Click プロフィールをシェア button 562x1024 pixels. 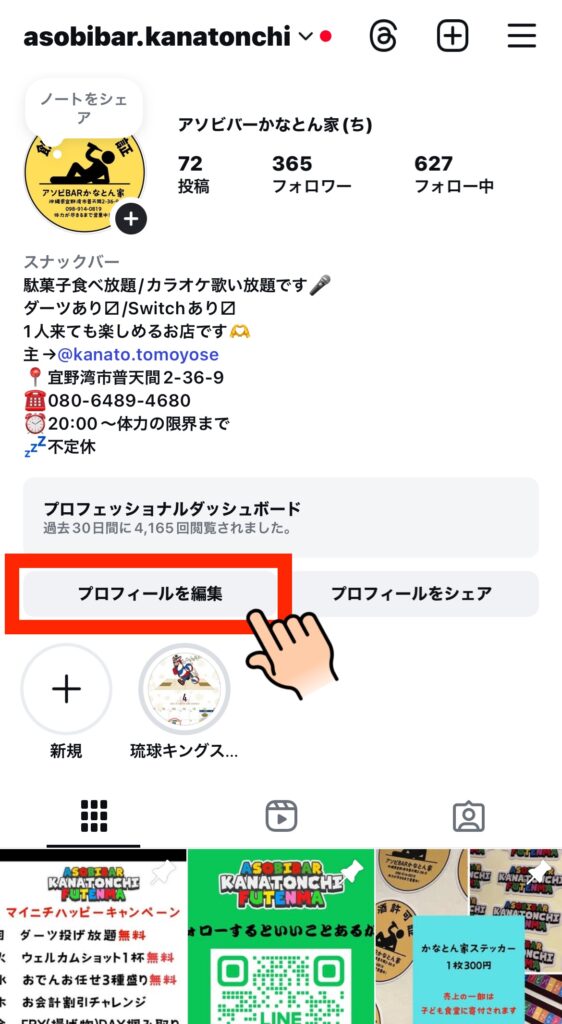(x=411, y=594)
